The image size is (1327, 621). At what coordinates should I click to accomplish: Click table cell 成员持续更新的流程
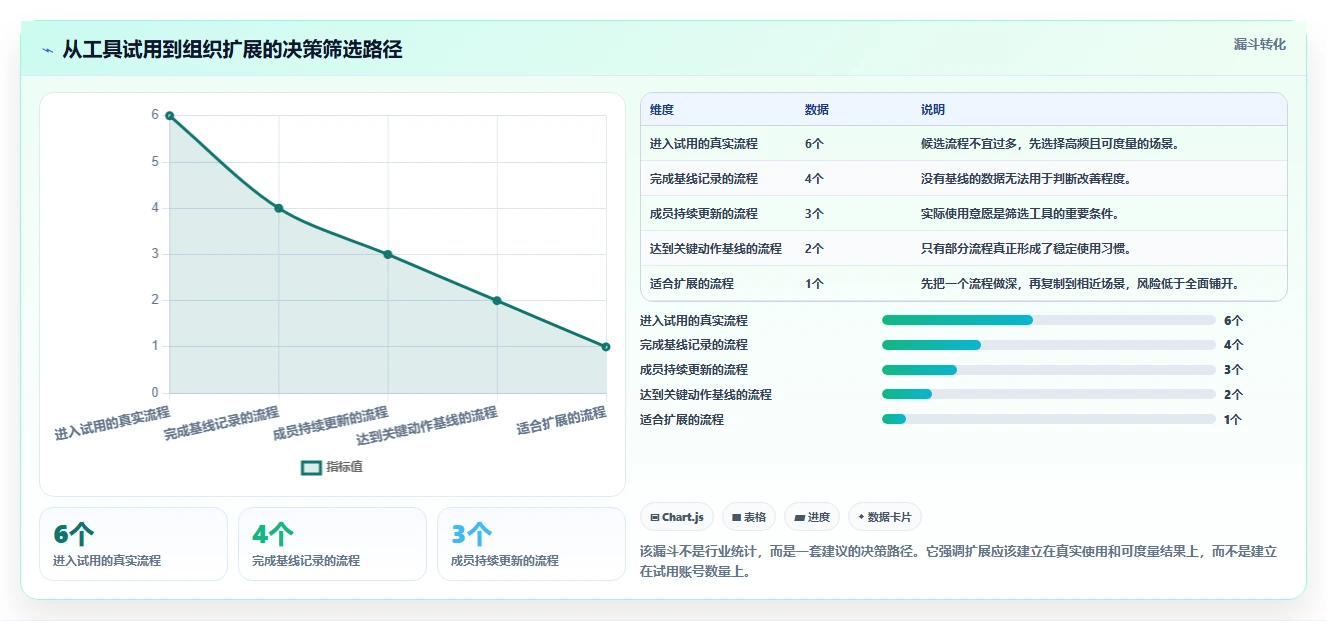704,214
